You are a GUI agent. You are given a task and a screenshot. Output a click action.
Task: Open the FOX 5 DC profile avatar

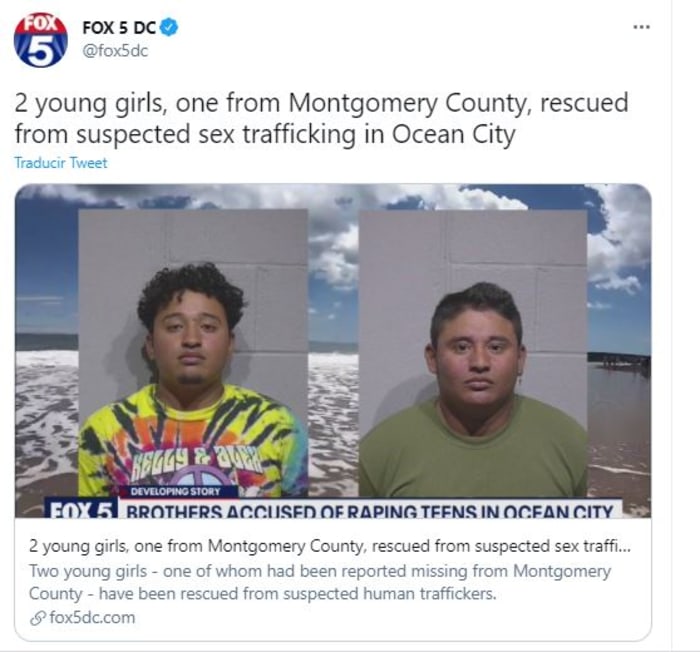pyautogui.click(x=41, y=40)
